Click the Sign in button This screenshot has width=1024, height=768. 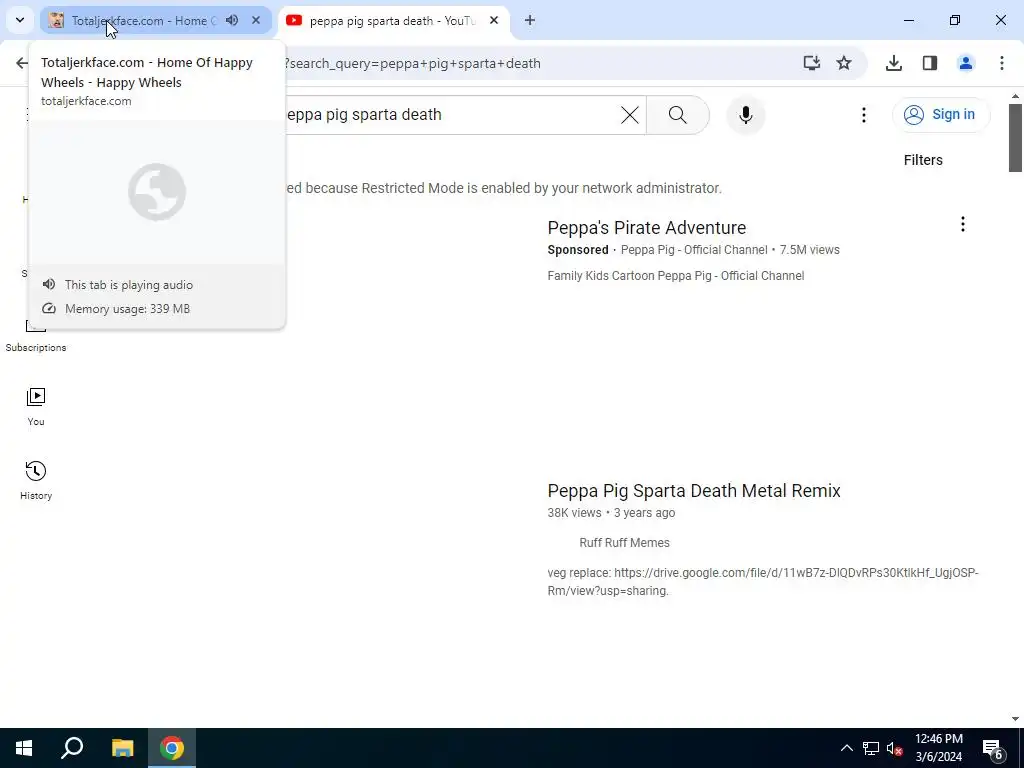941,114
